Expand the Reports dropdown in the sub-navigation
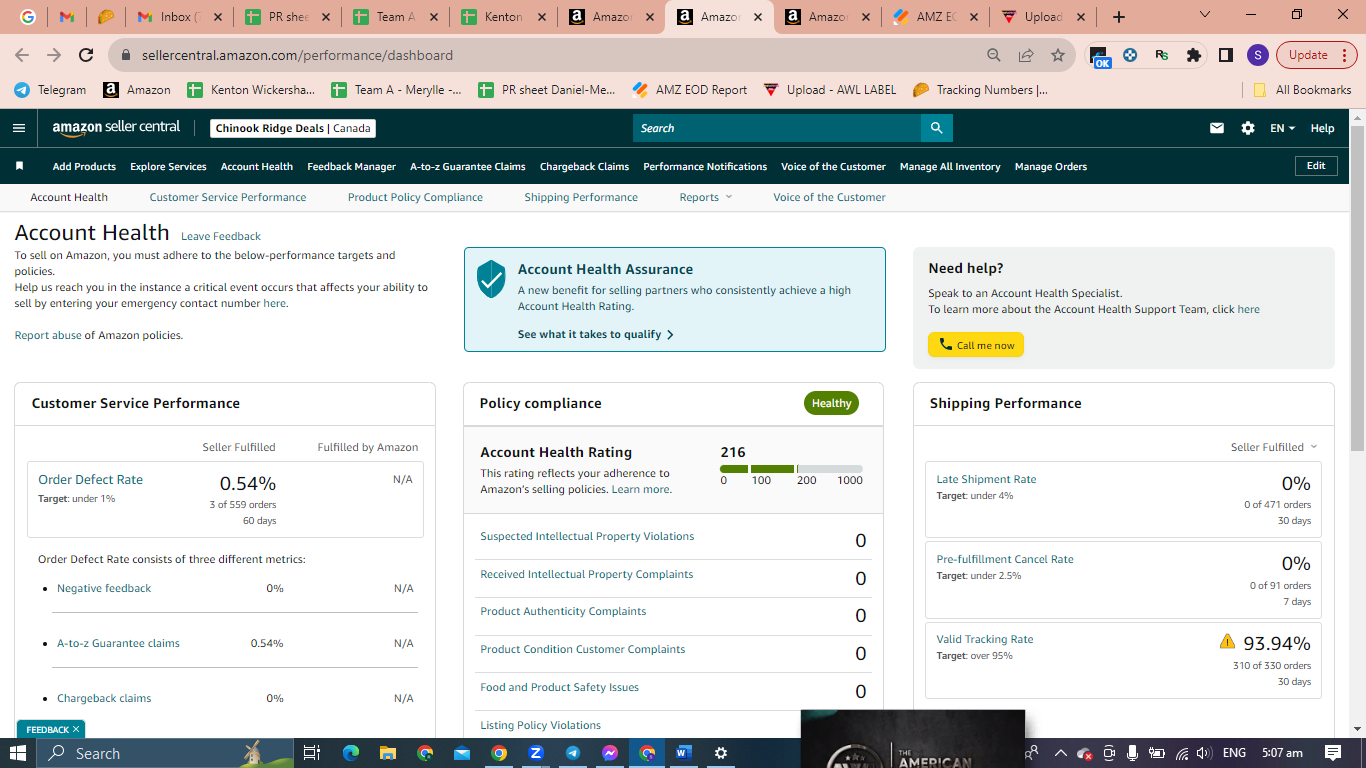 click(x=706, y=197)
